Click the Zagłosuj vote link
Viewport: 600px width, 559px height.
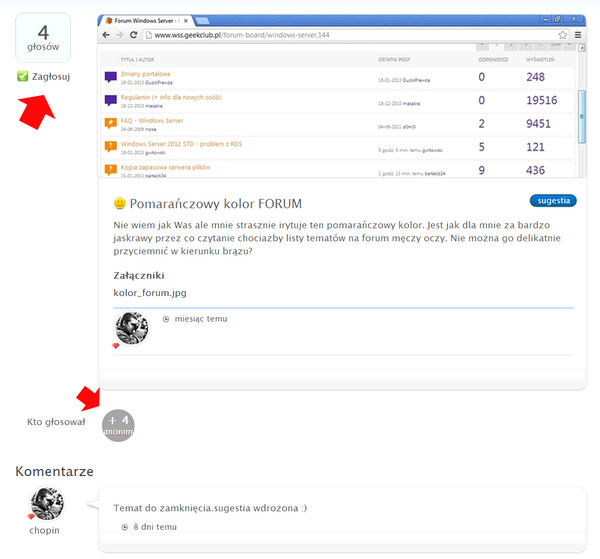[x=51, y=77]
